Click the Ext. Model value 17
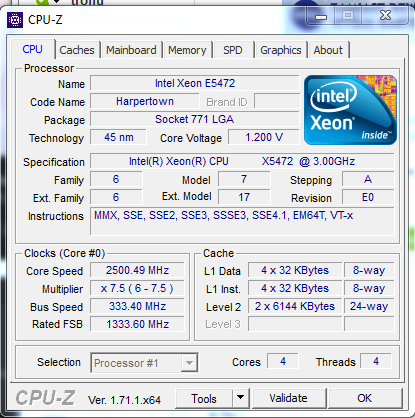415x418 pixels. 244,197
